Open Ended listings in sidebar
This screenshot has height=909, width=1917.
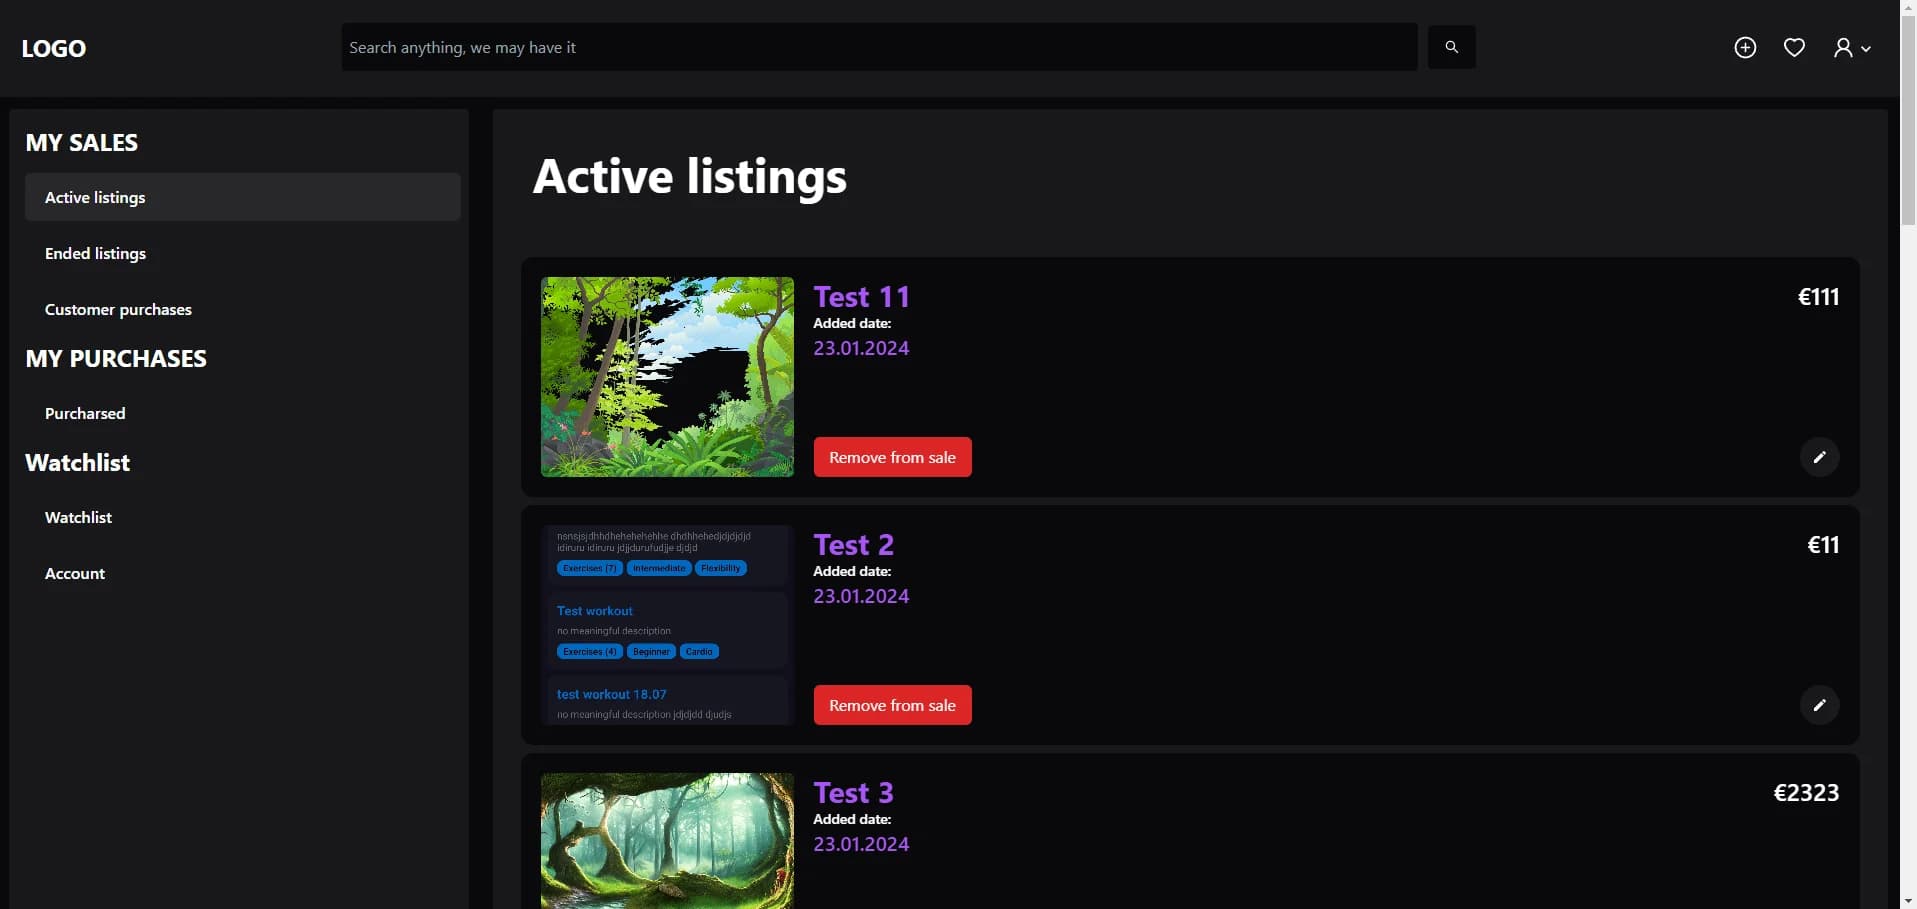(96, 254)
